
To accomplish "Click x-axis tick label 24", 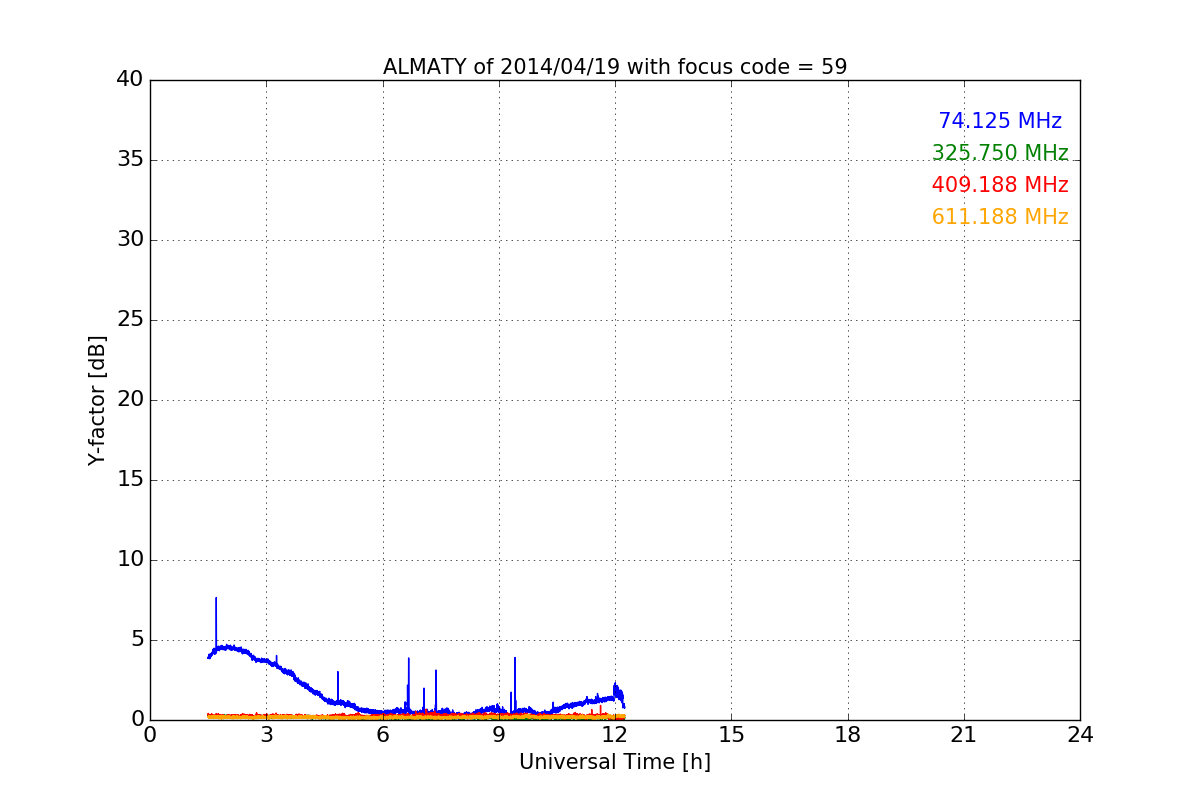I will pos(1080,735).
